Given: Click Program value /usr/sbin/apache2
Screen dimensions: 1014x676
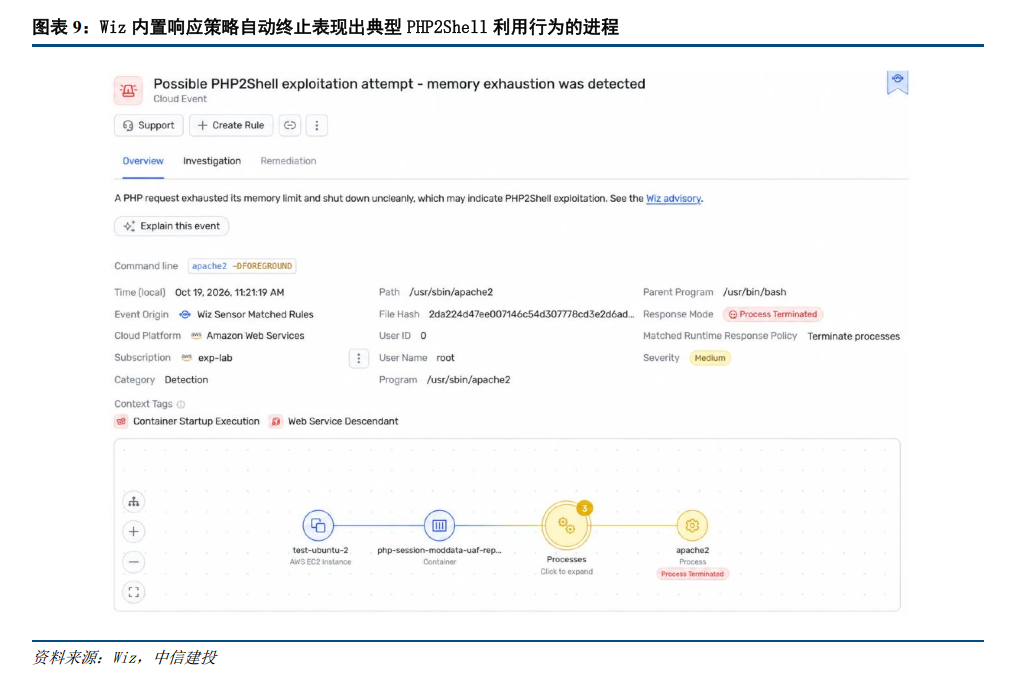Looking at the screenshot, I should pyautogui.click(x=468, y=380).
